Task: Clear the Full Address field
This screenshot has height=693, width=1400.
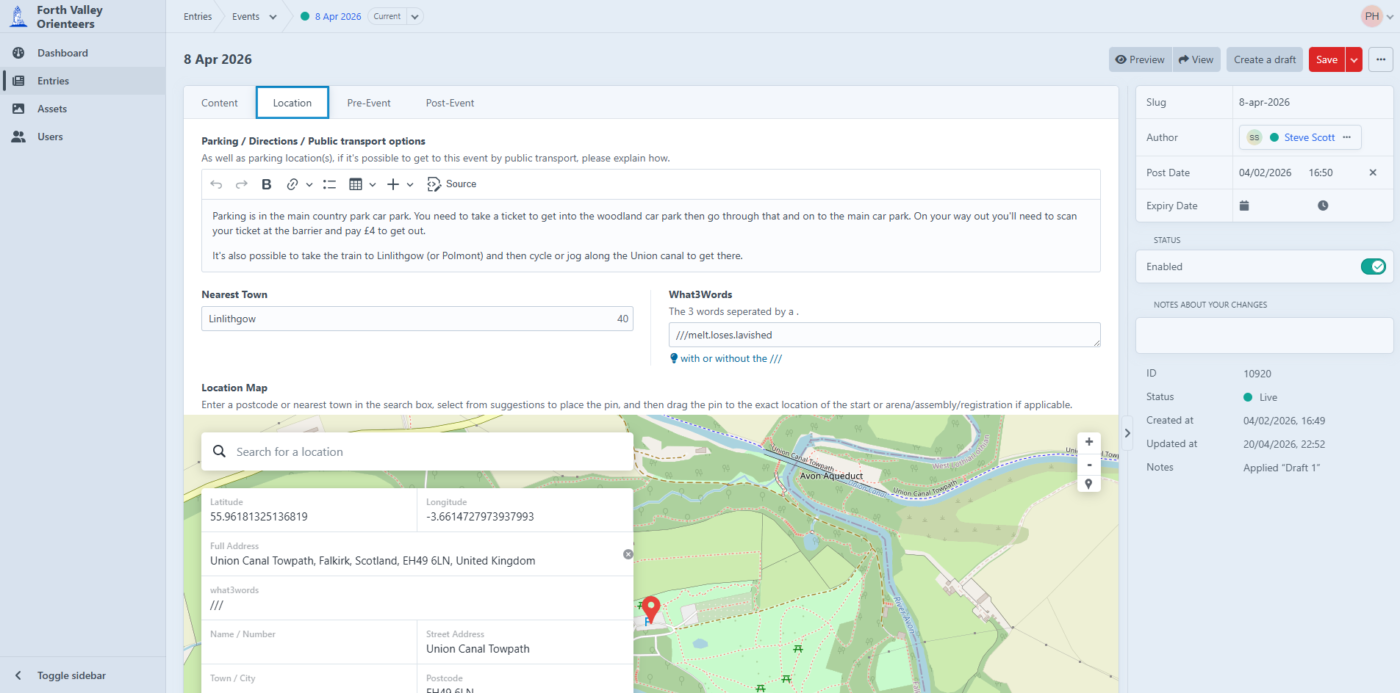Action: [628, 554]
